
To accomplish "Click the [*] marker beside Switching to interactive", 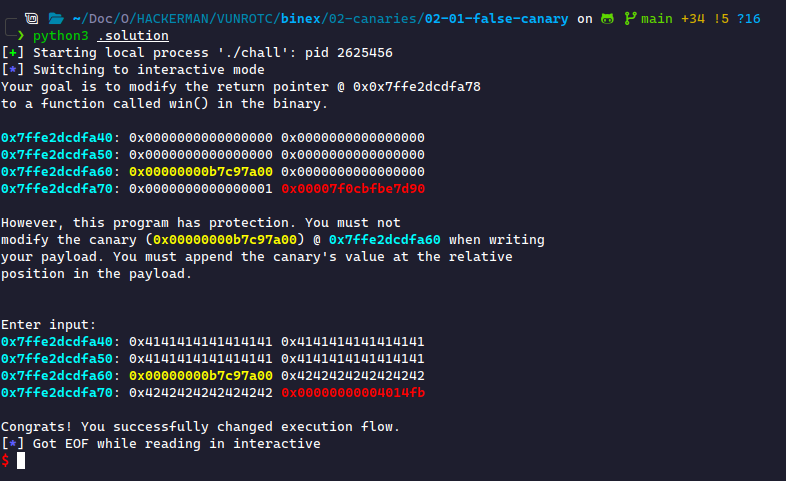I will [x=13, y=70].
